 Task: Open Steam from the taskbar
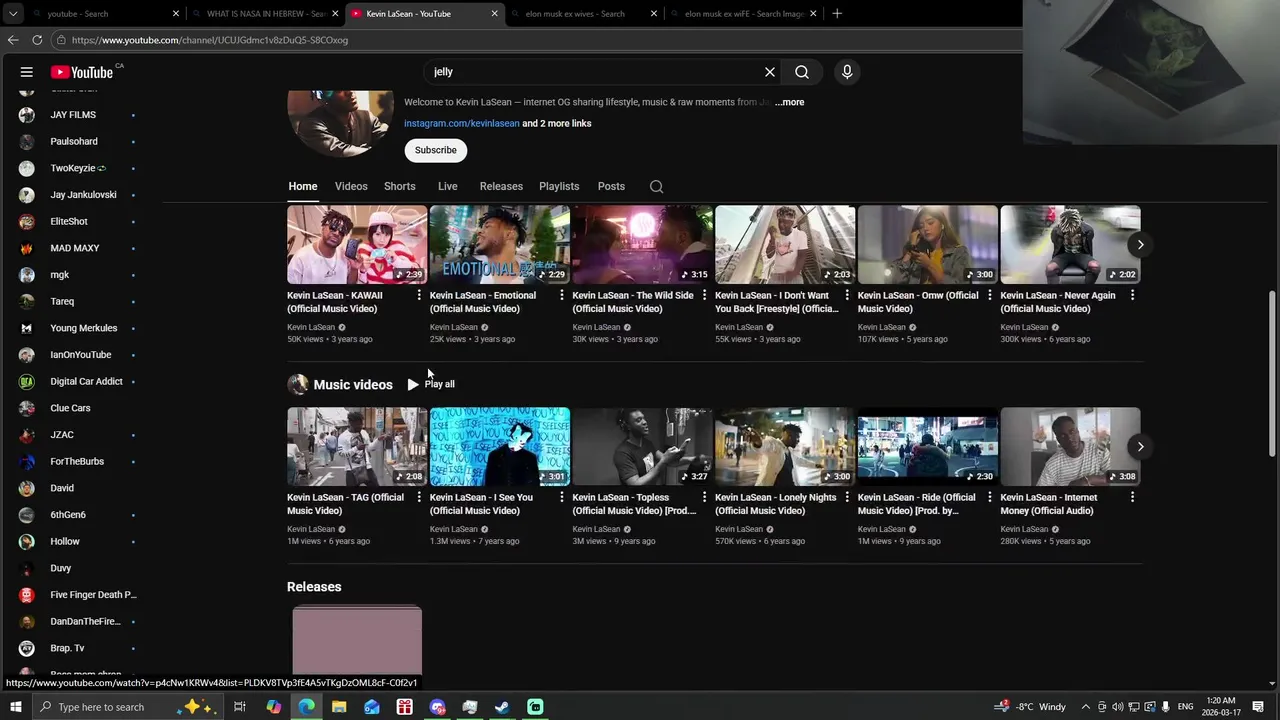[502, 707]
